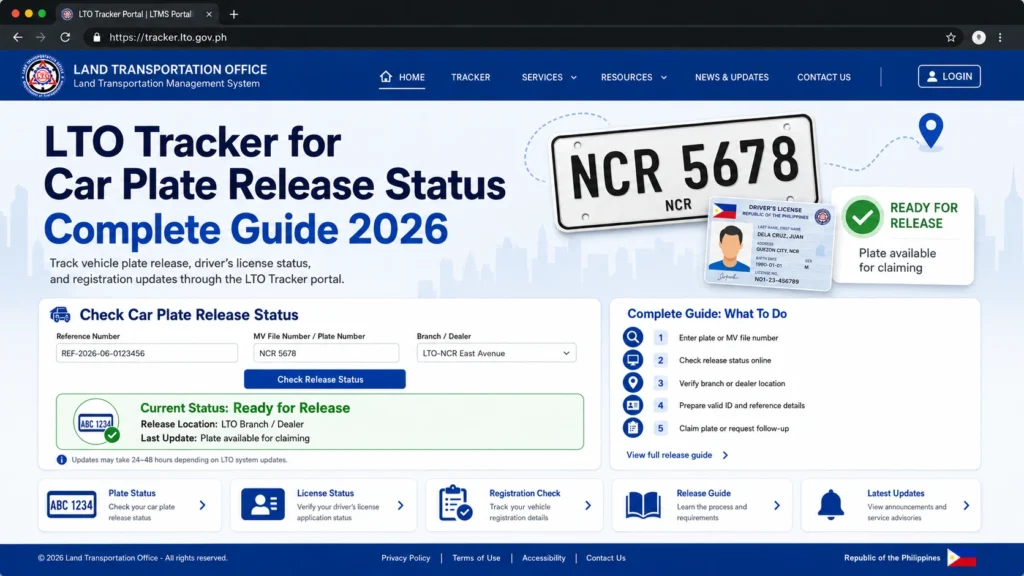
Task: Open the Accessibility footer link
Action: coord(543,558)
